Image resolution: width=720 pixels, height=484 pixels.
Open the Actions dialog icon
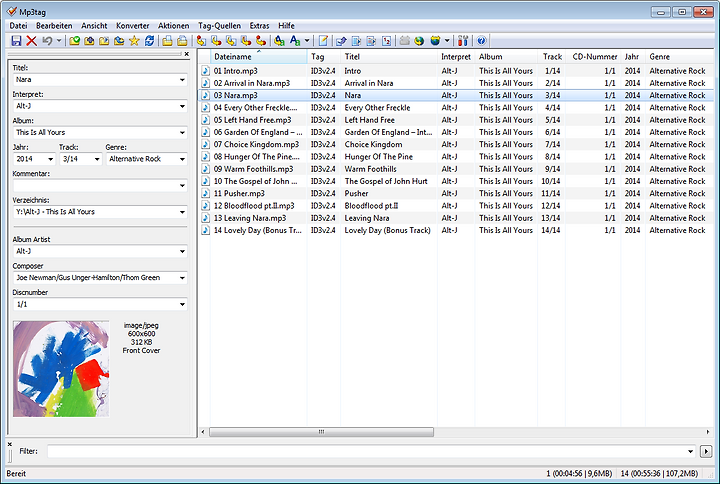(279, 41)
